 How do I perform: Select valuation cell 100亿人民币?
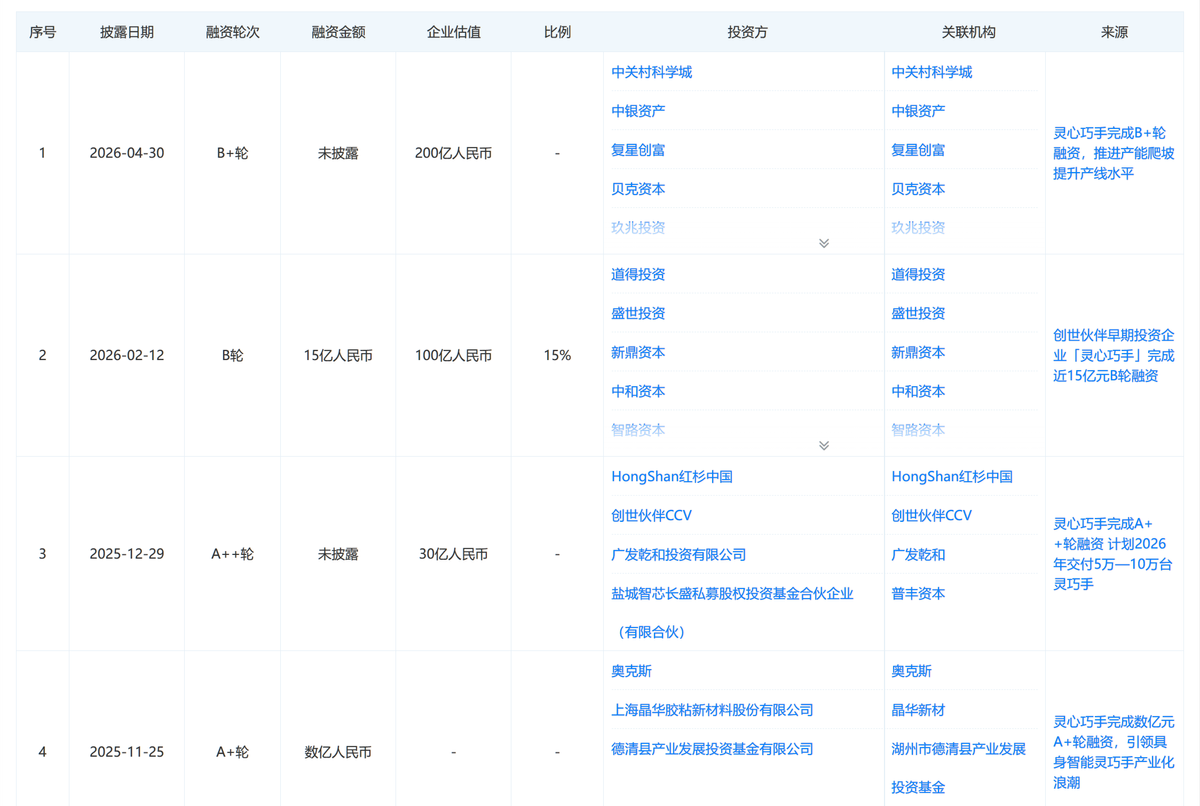(x=454, y=355)
